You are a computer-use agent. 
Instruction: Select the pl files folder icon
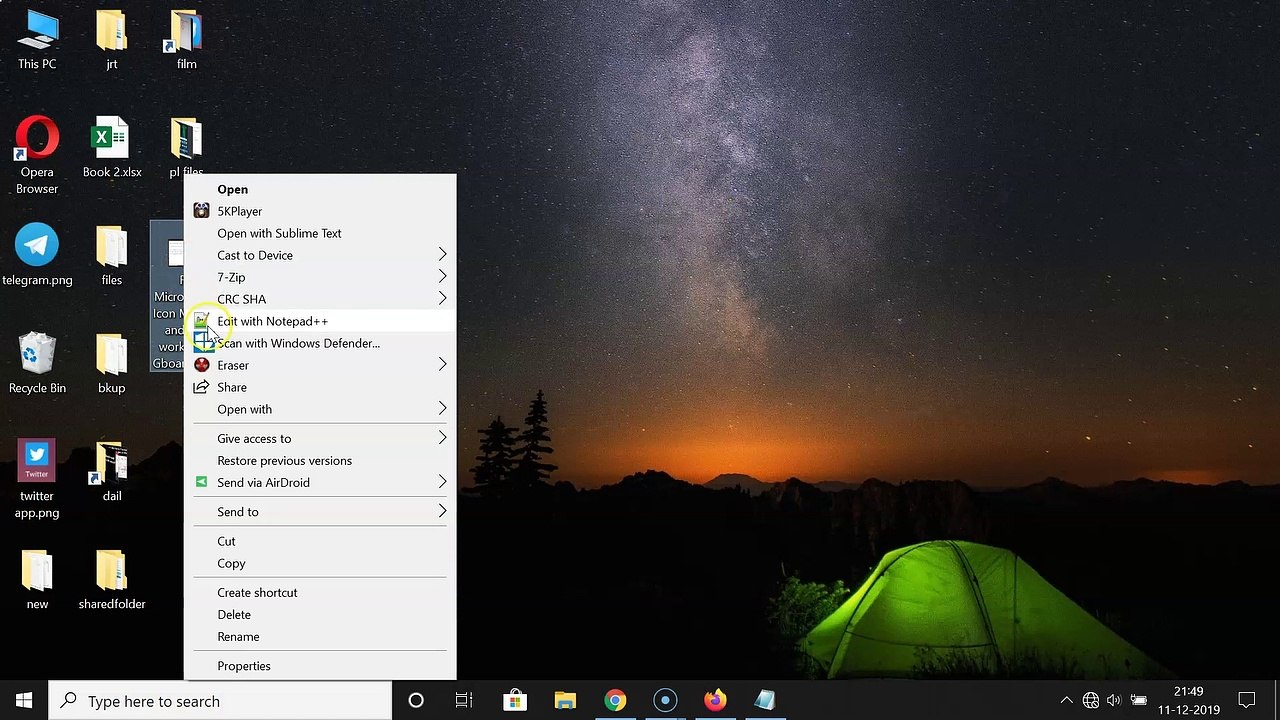[186, 147]
